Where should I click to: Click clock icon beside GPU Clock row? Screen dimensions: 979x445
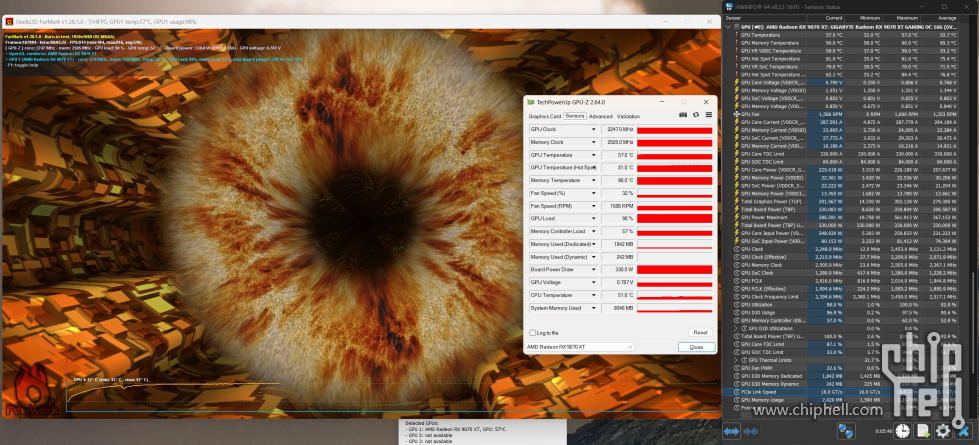(x=737, y=249)
